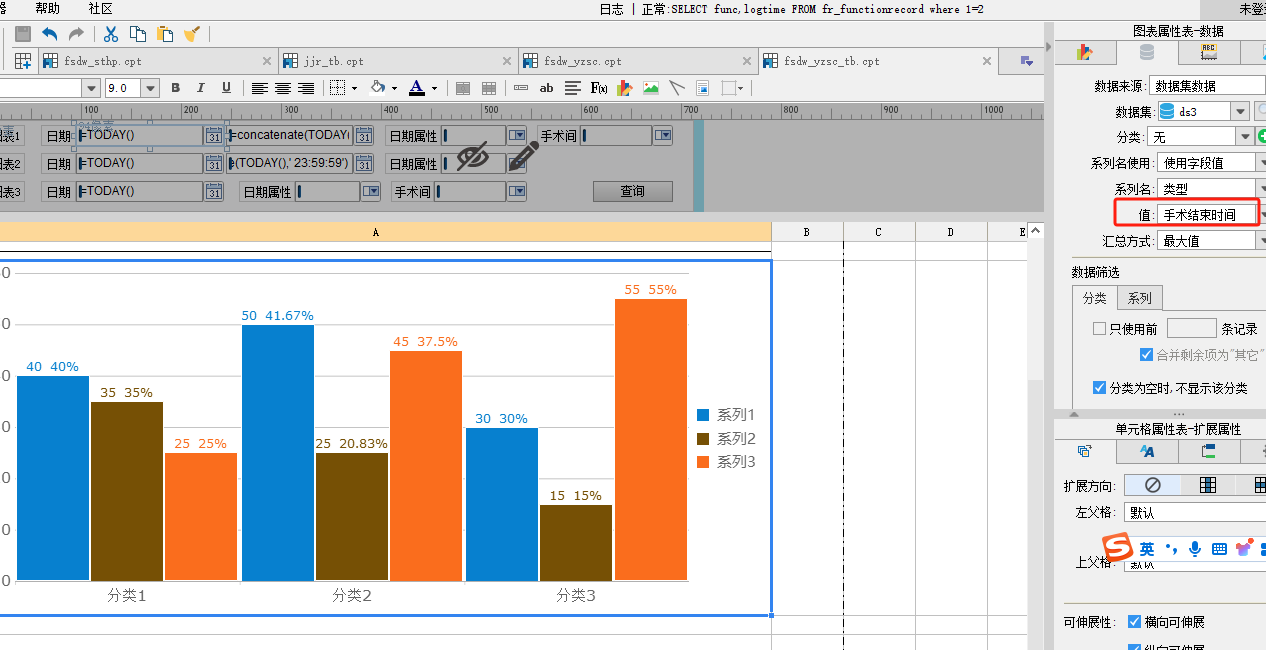Insert a chart using the chart icon

625,88
